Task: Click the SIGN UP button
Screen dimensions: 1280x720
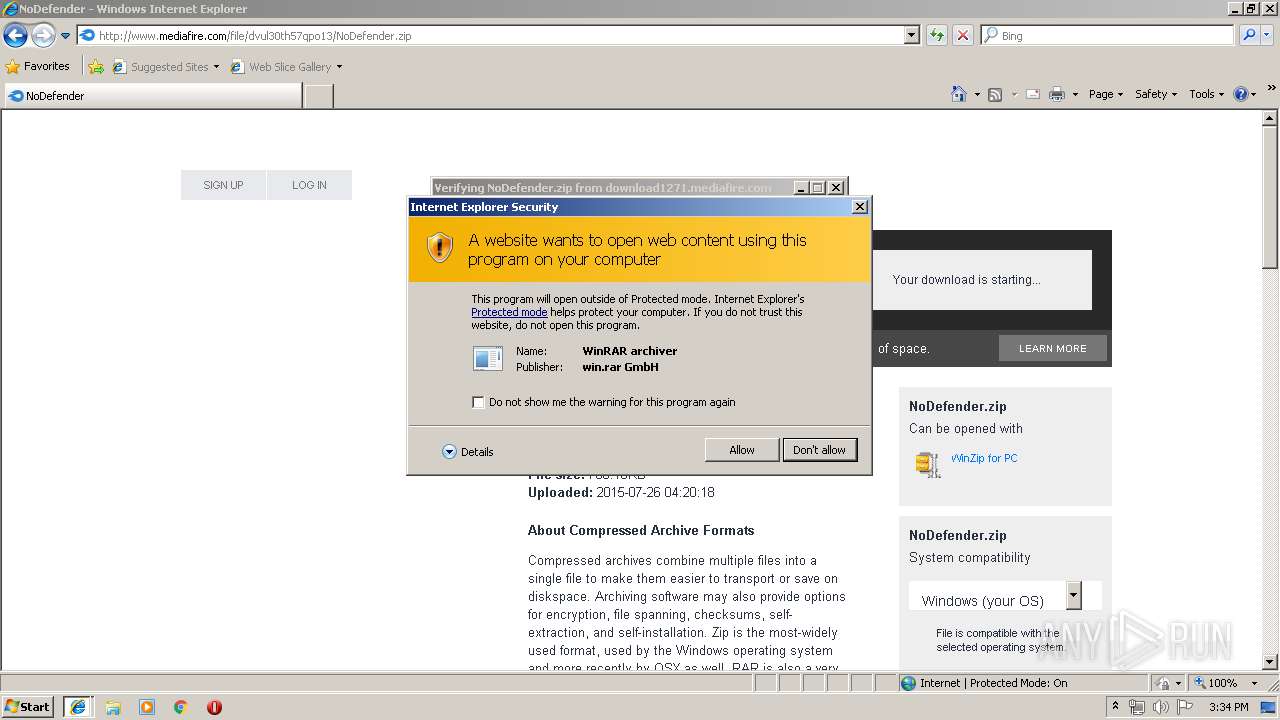Action: tap(223, 185)
